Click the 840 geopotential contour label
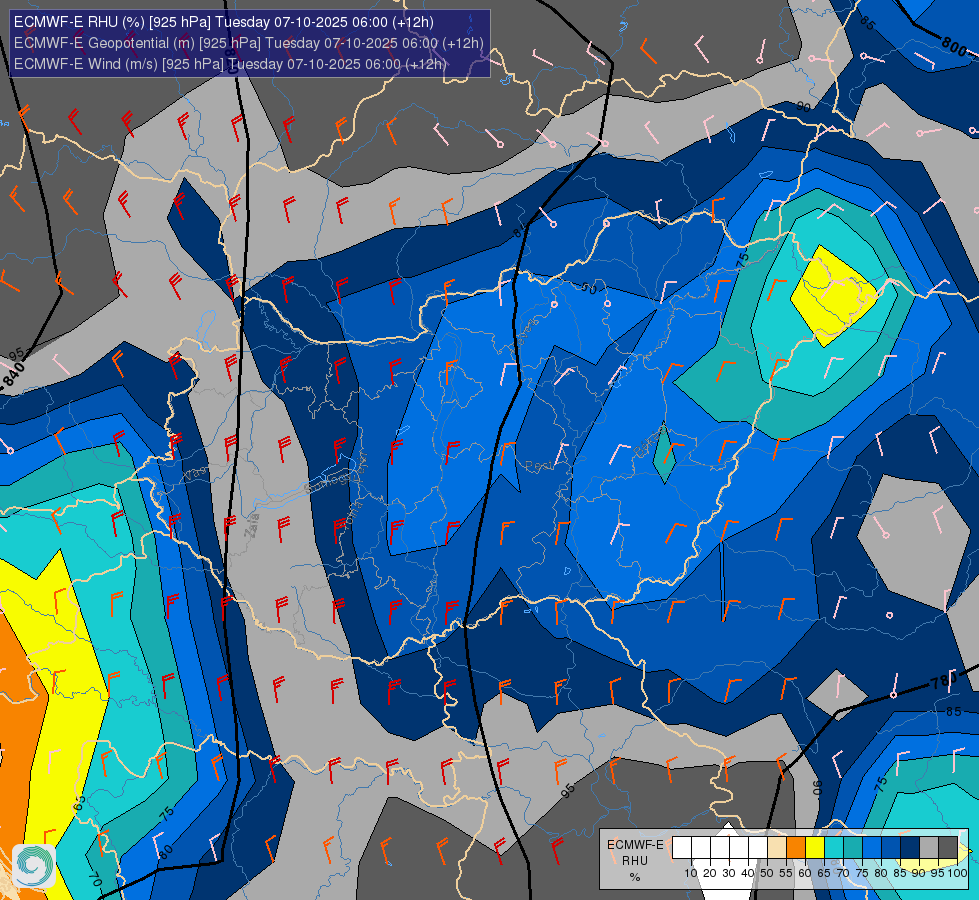The image size is (979, 900). [12, 376]
